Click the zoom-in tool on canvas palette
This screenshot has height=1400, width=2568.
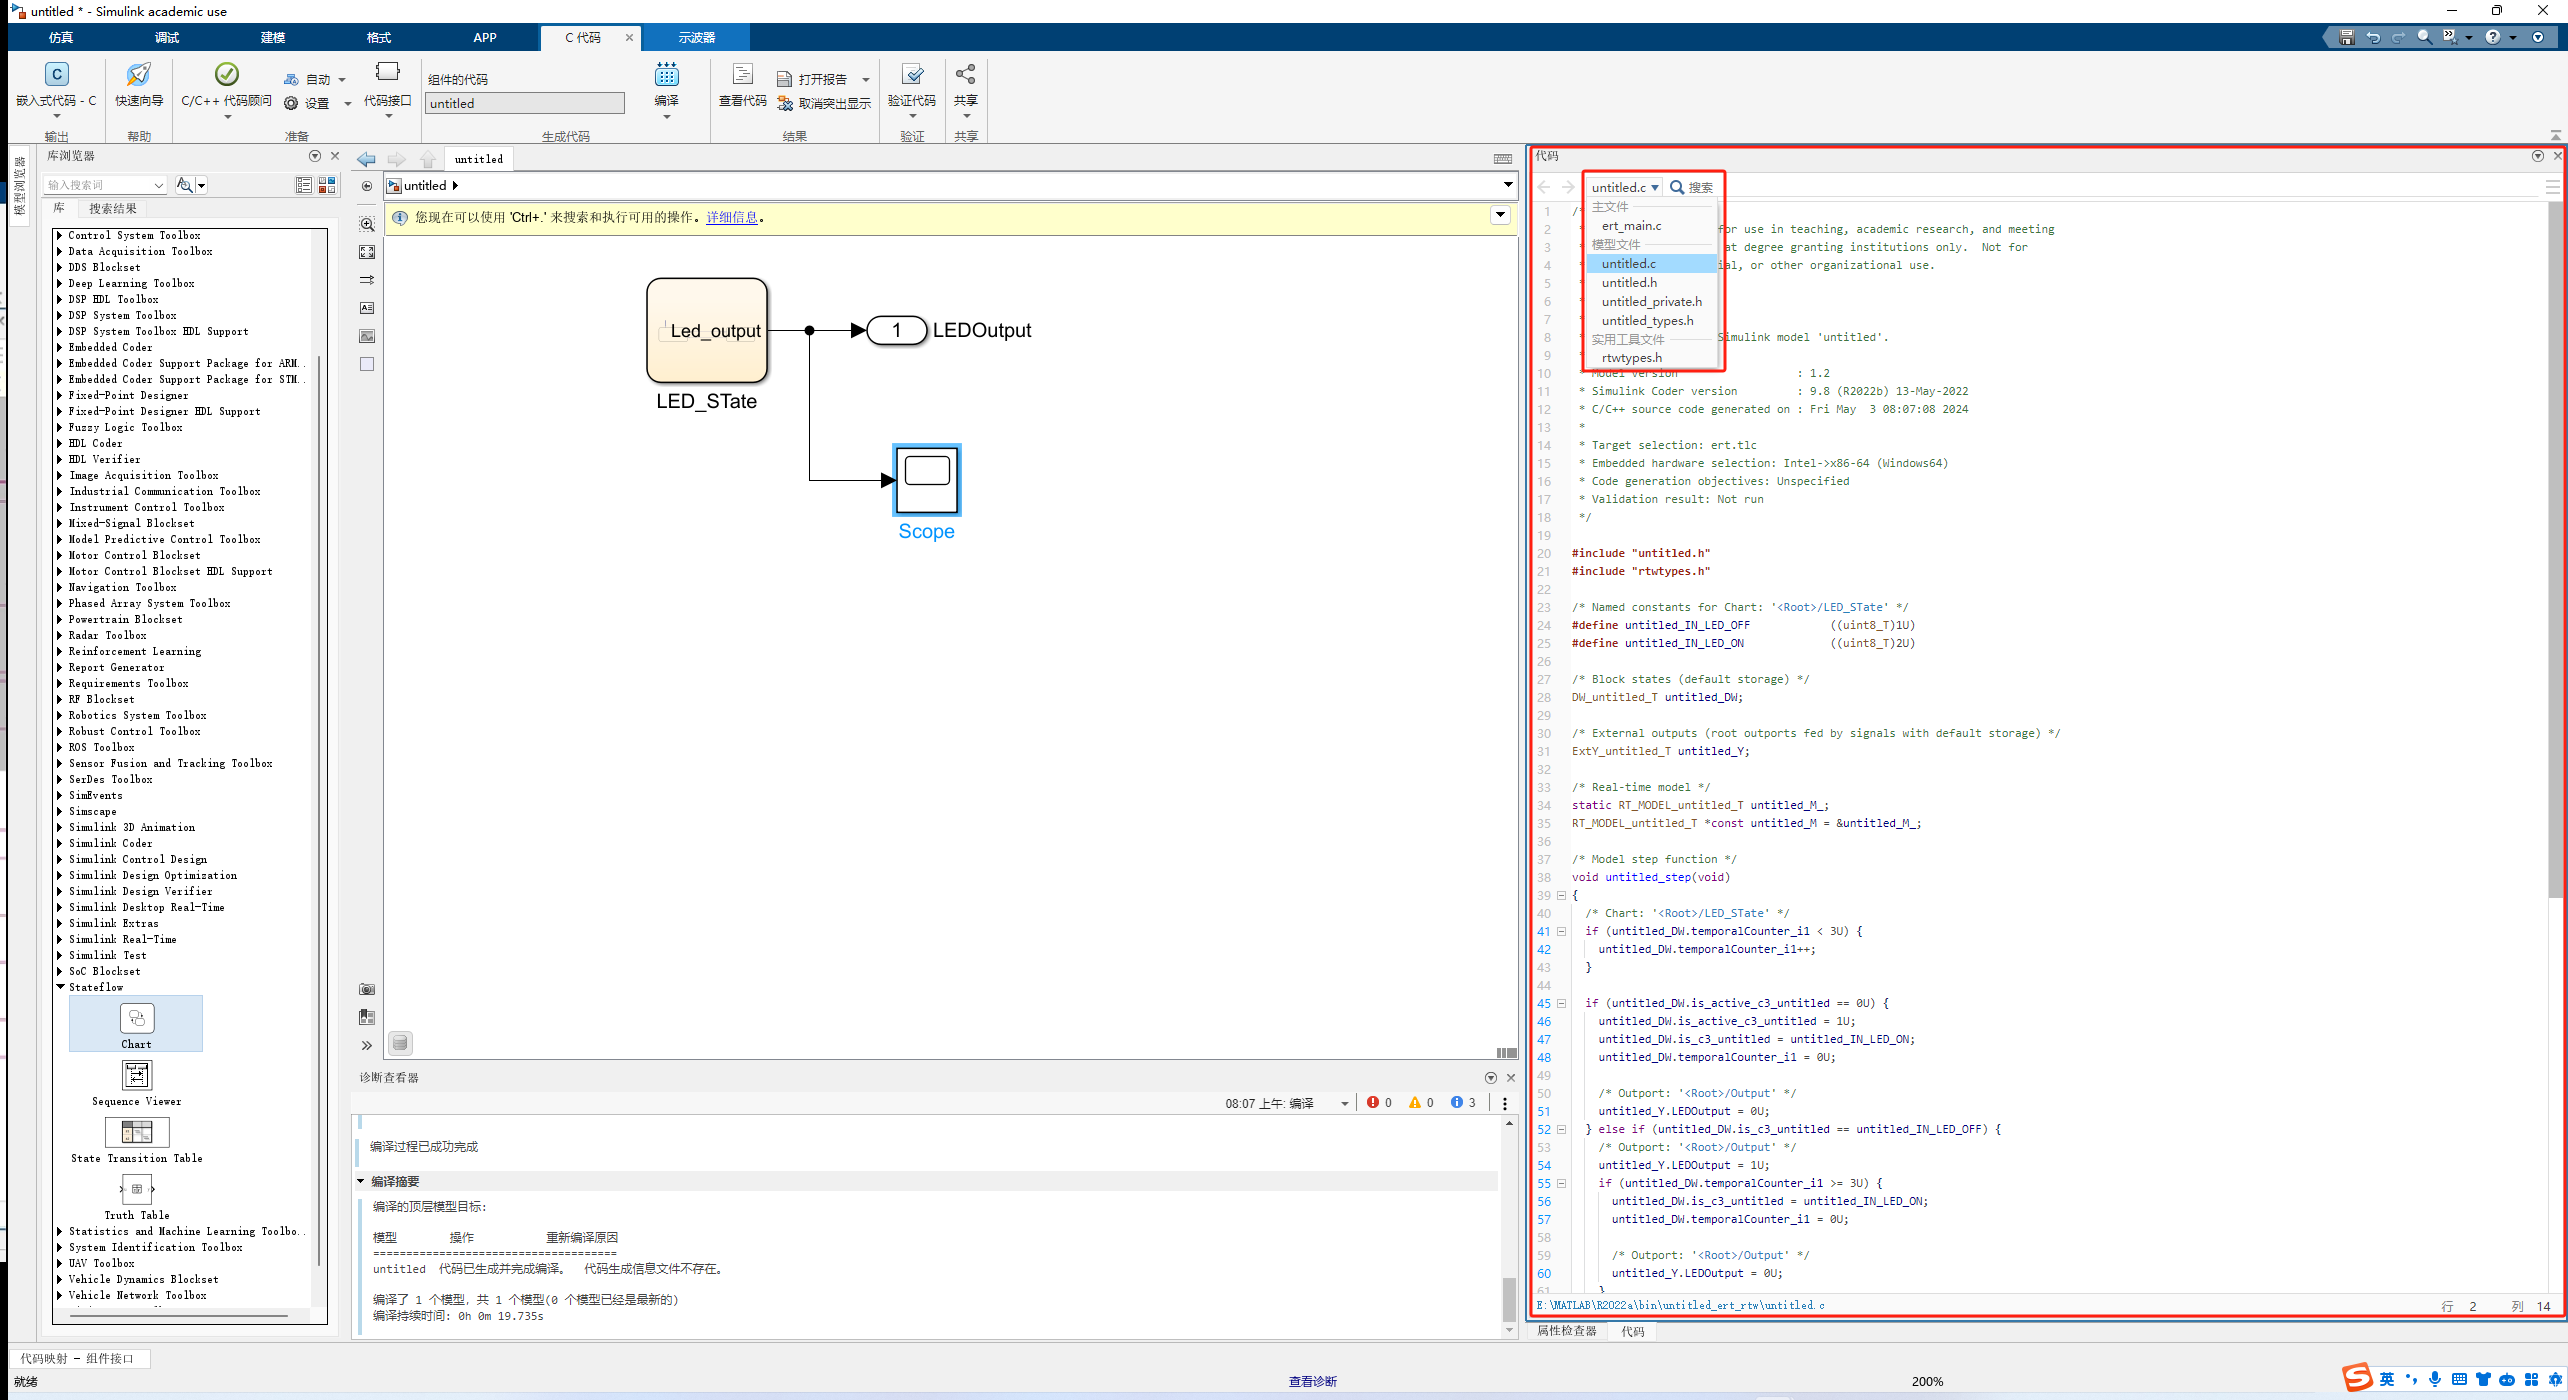(367, 224)
